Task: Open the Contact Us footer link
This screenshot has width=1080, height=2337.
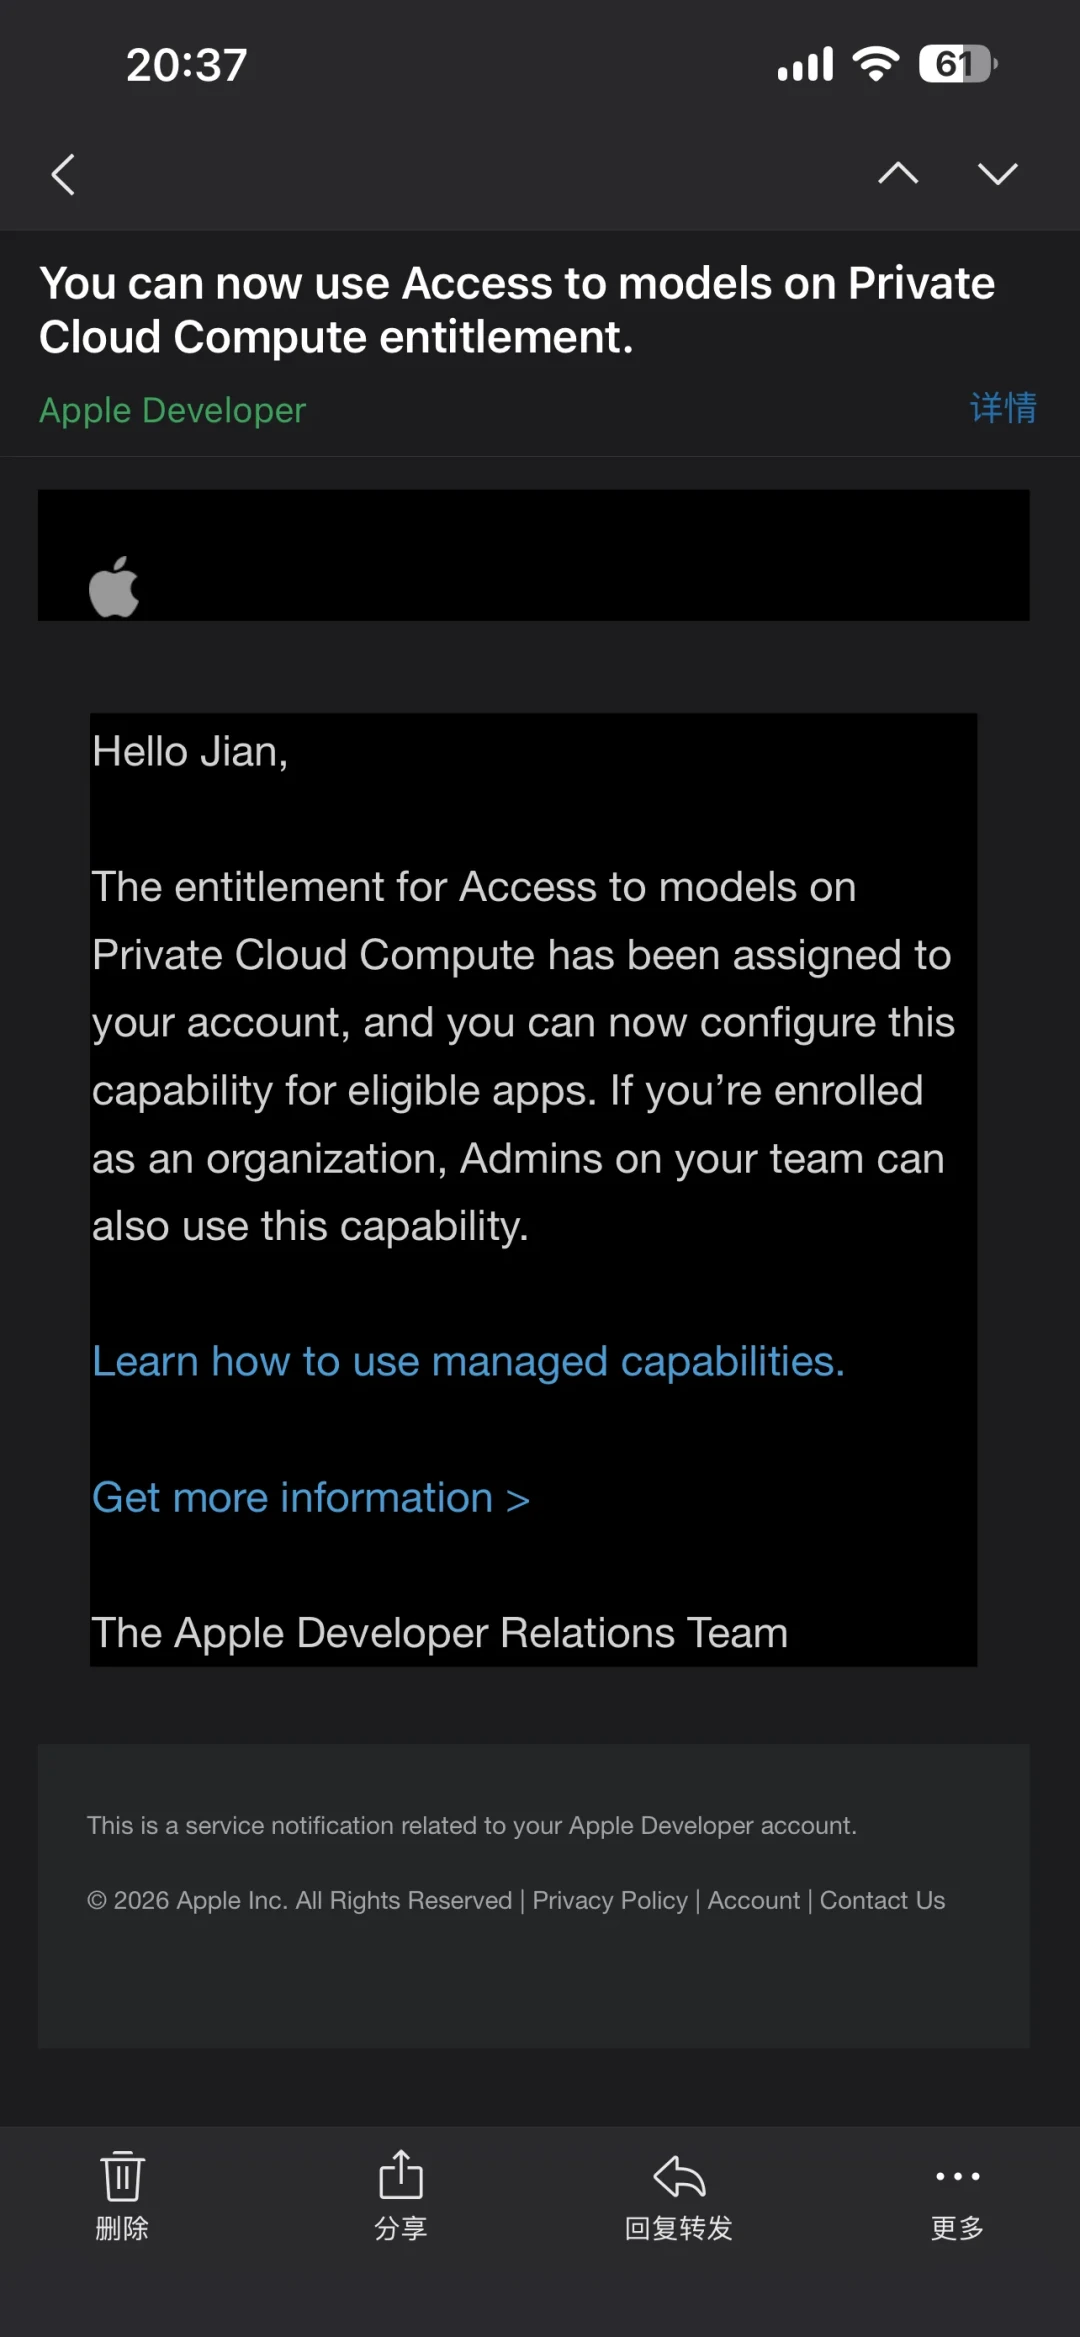Action: tap(882, 1900)
